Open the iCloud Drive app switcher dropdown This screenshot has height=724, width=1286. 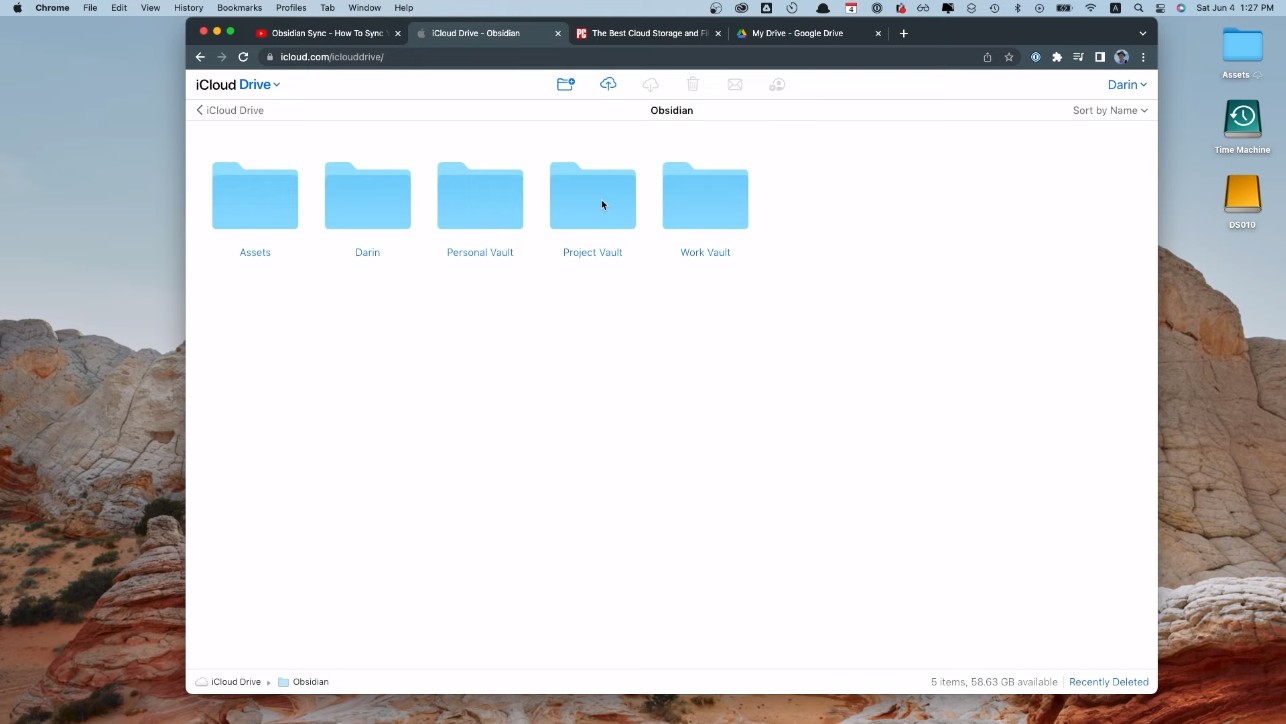click(x=238, y=85)
